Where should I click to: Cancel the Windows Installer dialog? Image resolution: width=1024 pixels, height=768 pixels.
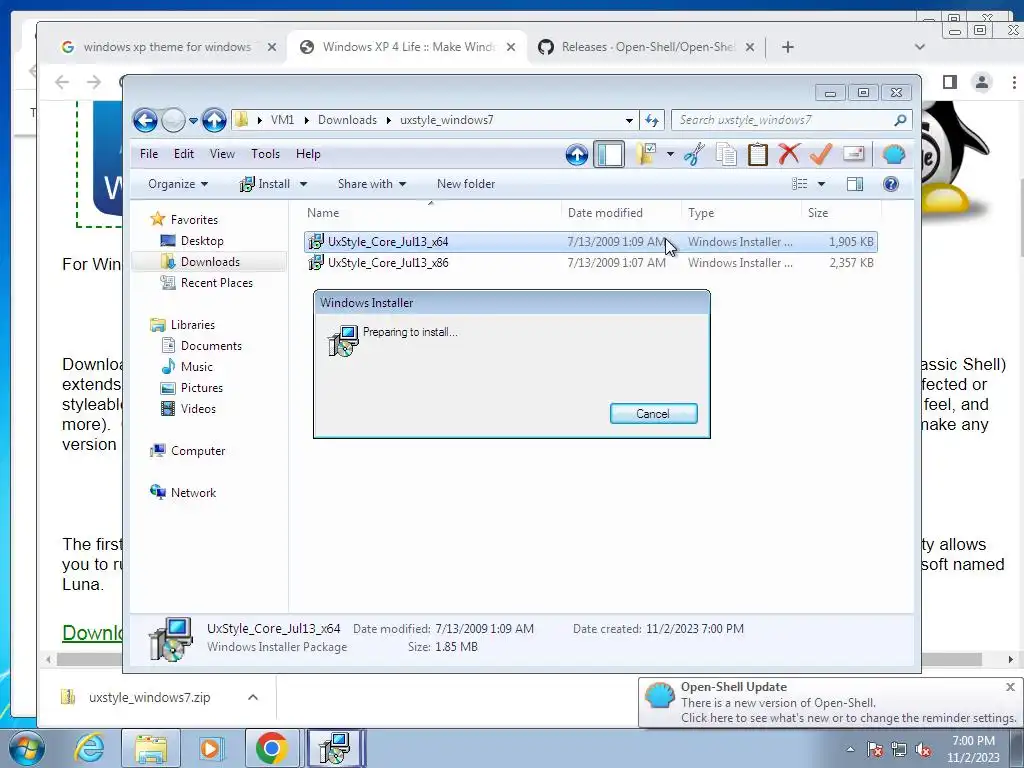pos(653,413)
